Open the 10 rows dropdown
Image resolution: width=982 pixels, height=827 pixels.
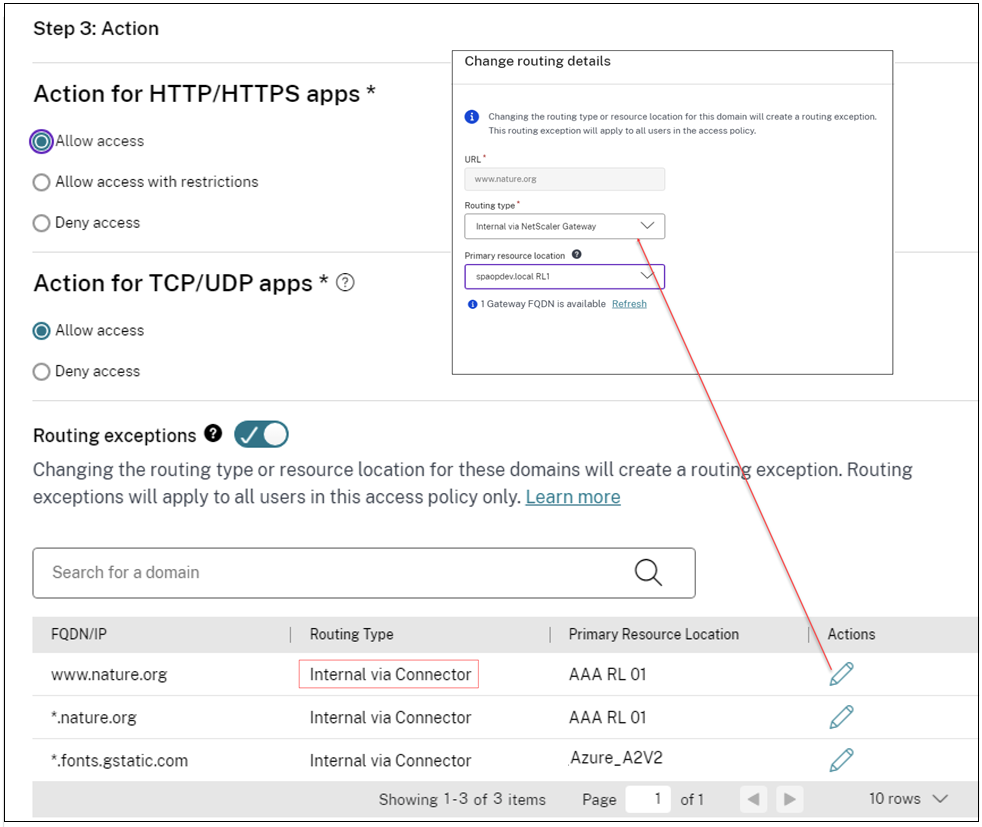903,798
